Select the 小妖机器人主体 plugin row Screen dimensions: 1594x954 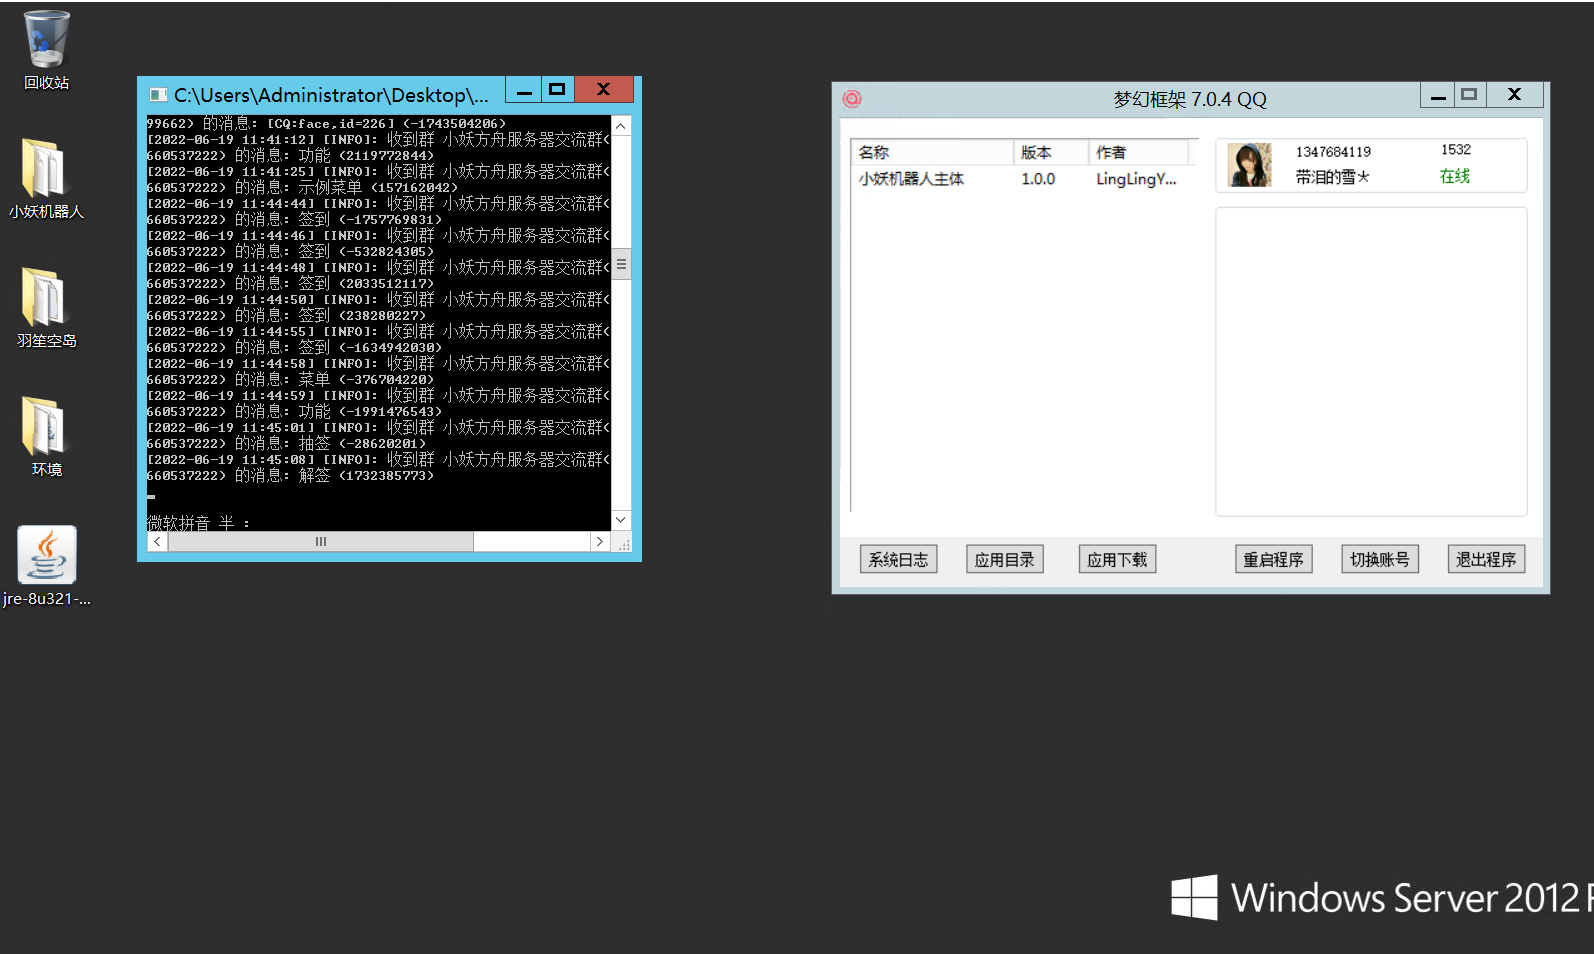click(x=911, y=179)
